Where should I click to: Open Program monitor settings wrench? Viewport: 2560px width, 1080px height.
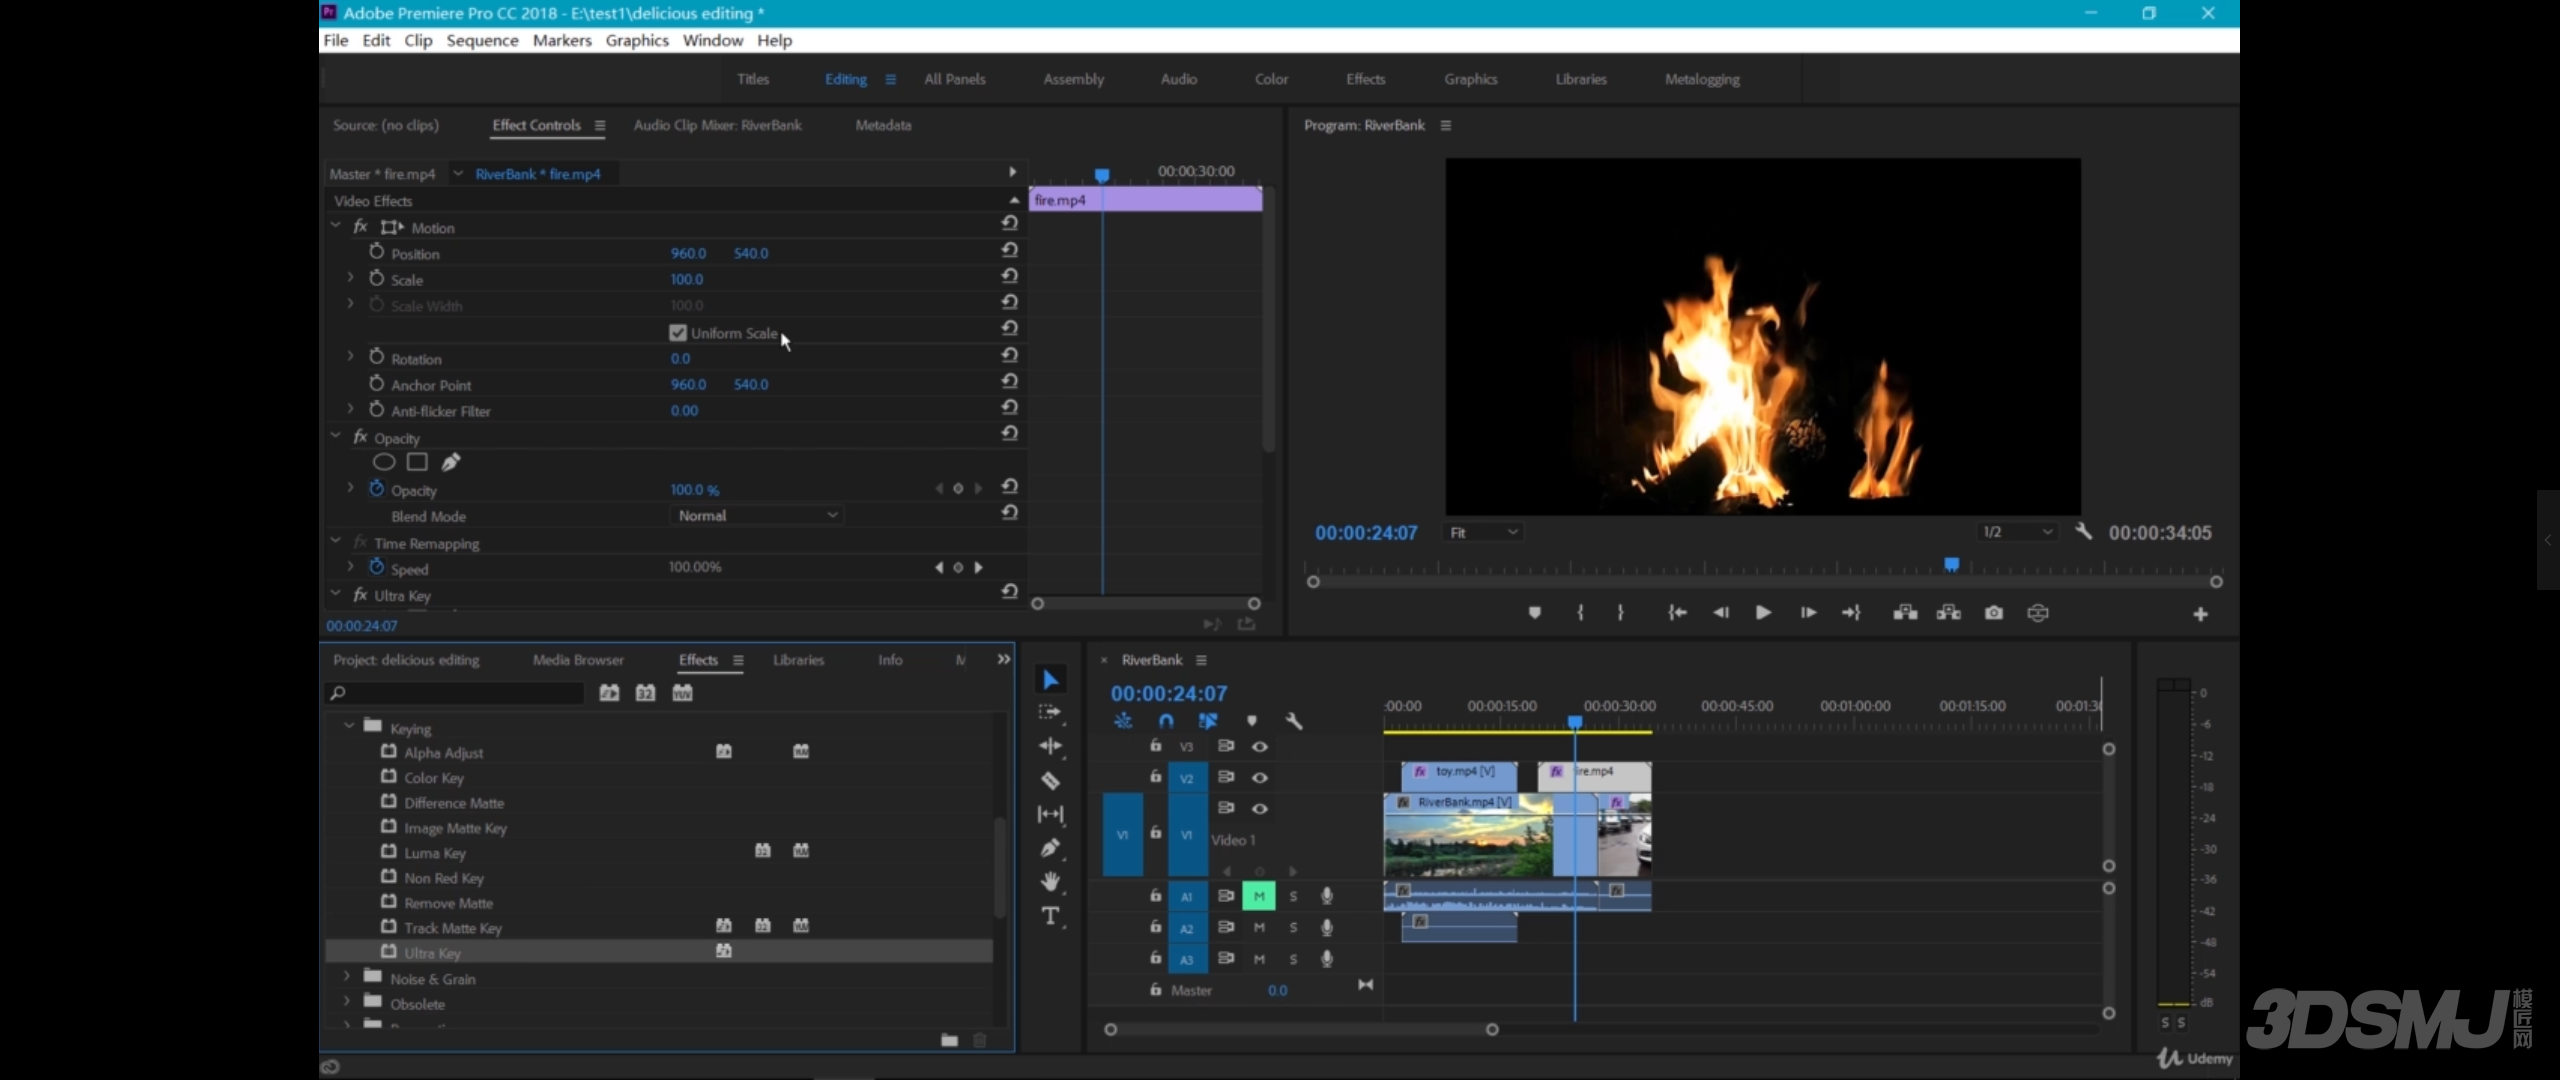point(2083,532)
